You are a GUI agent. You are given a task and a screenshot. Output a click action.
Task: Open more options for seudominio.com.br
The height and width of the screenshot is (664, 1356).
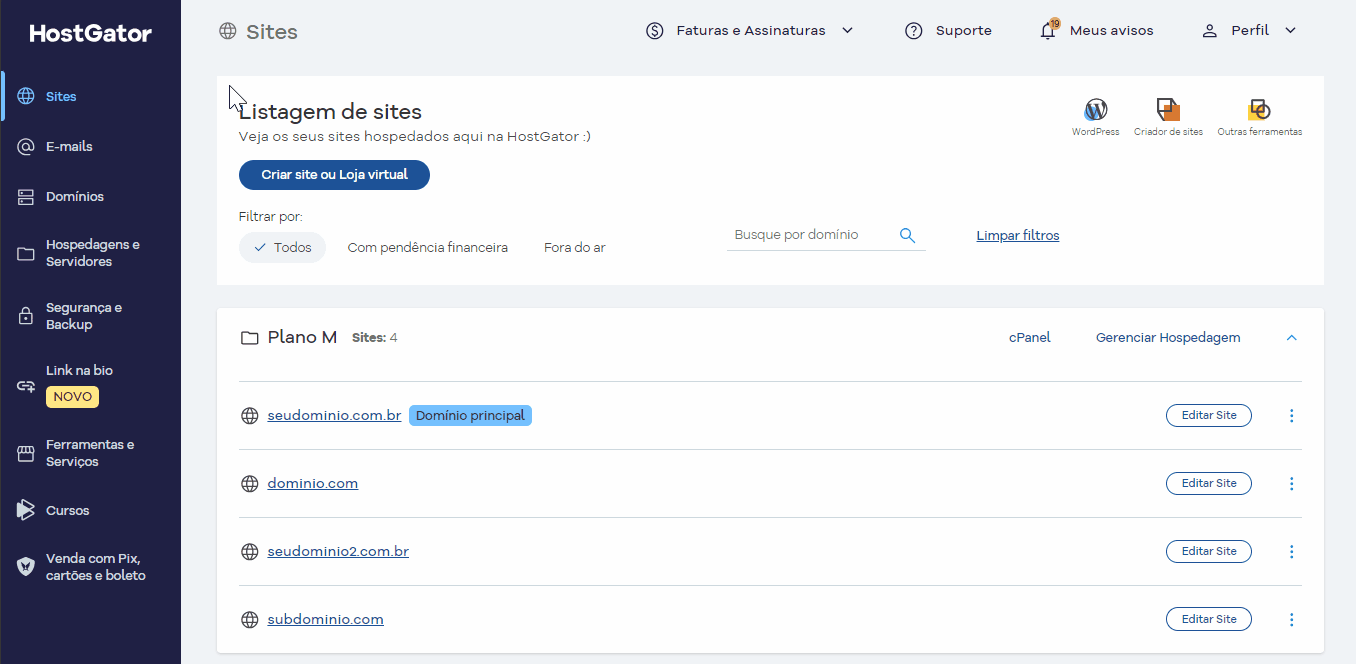coord(1291,415)
